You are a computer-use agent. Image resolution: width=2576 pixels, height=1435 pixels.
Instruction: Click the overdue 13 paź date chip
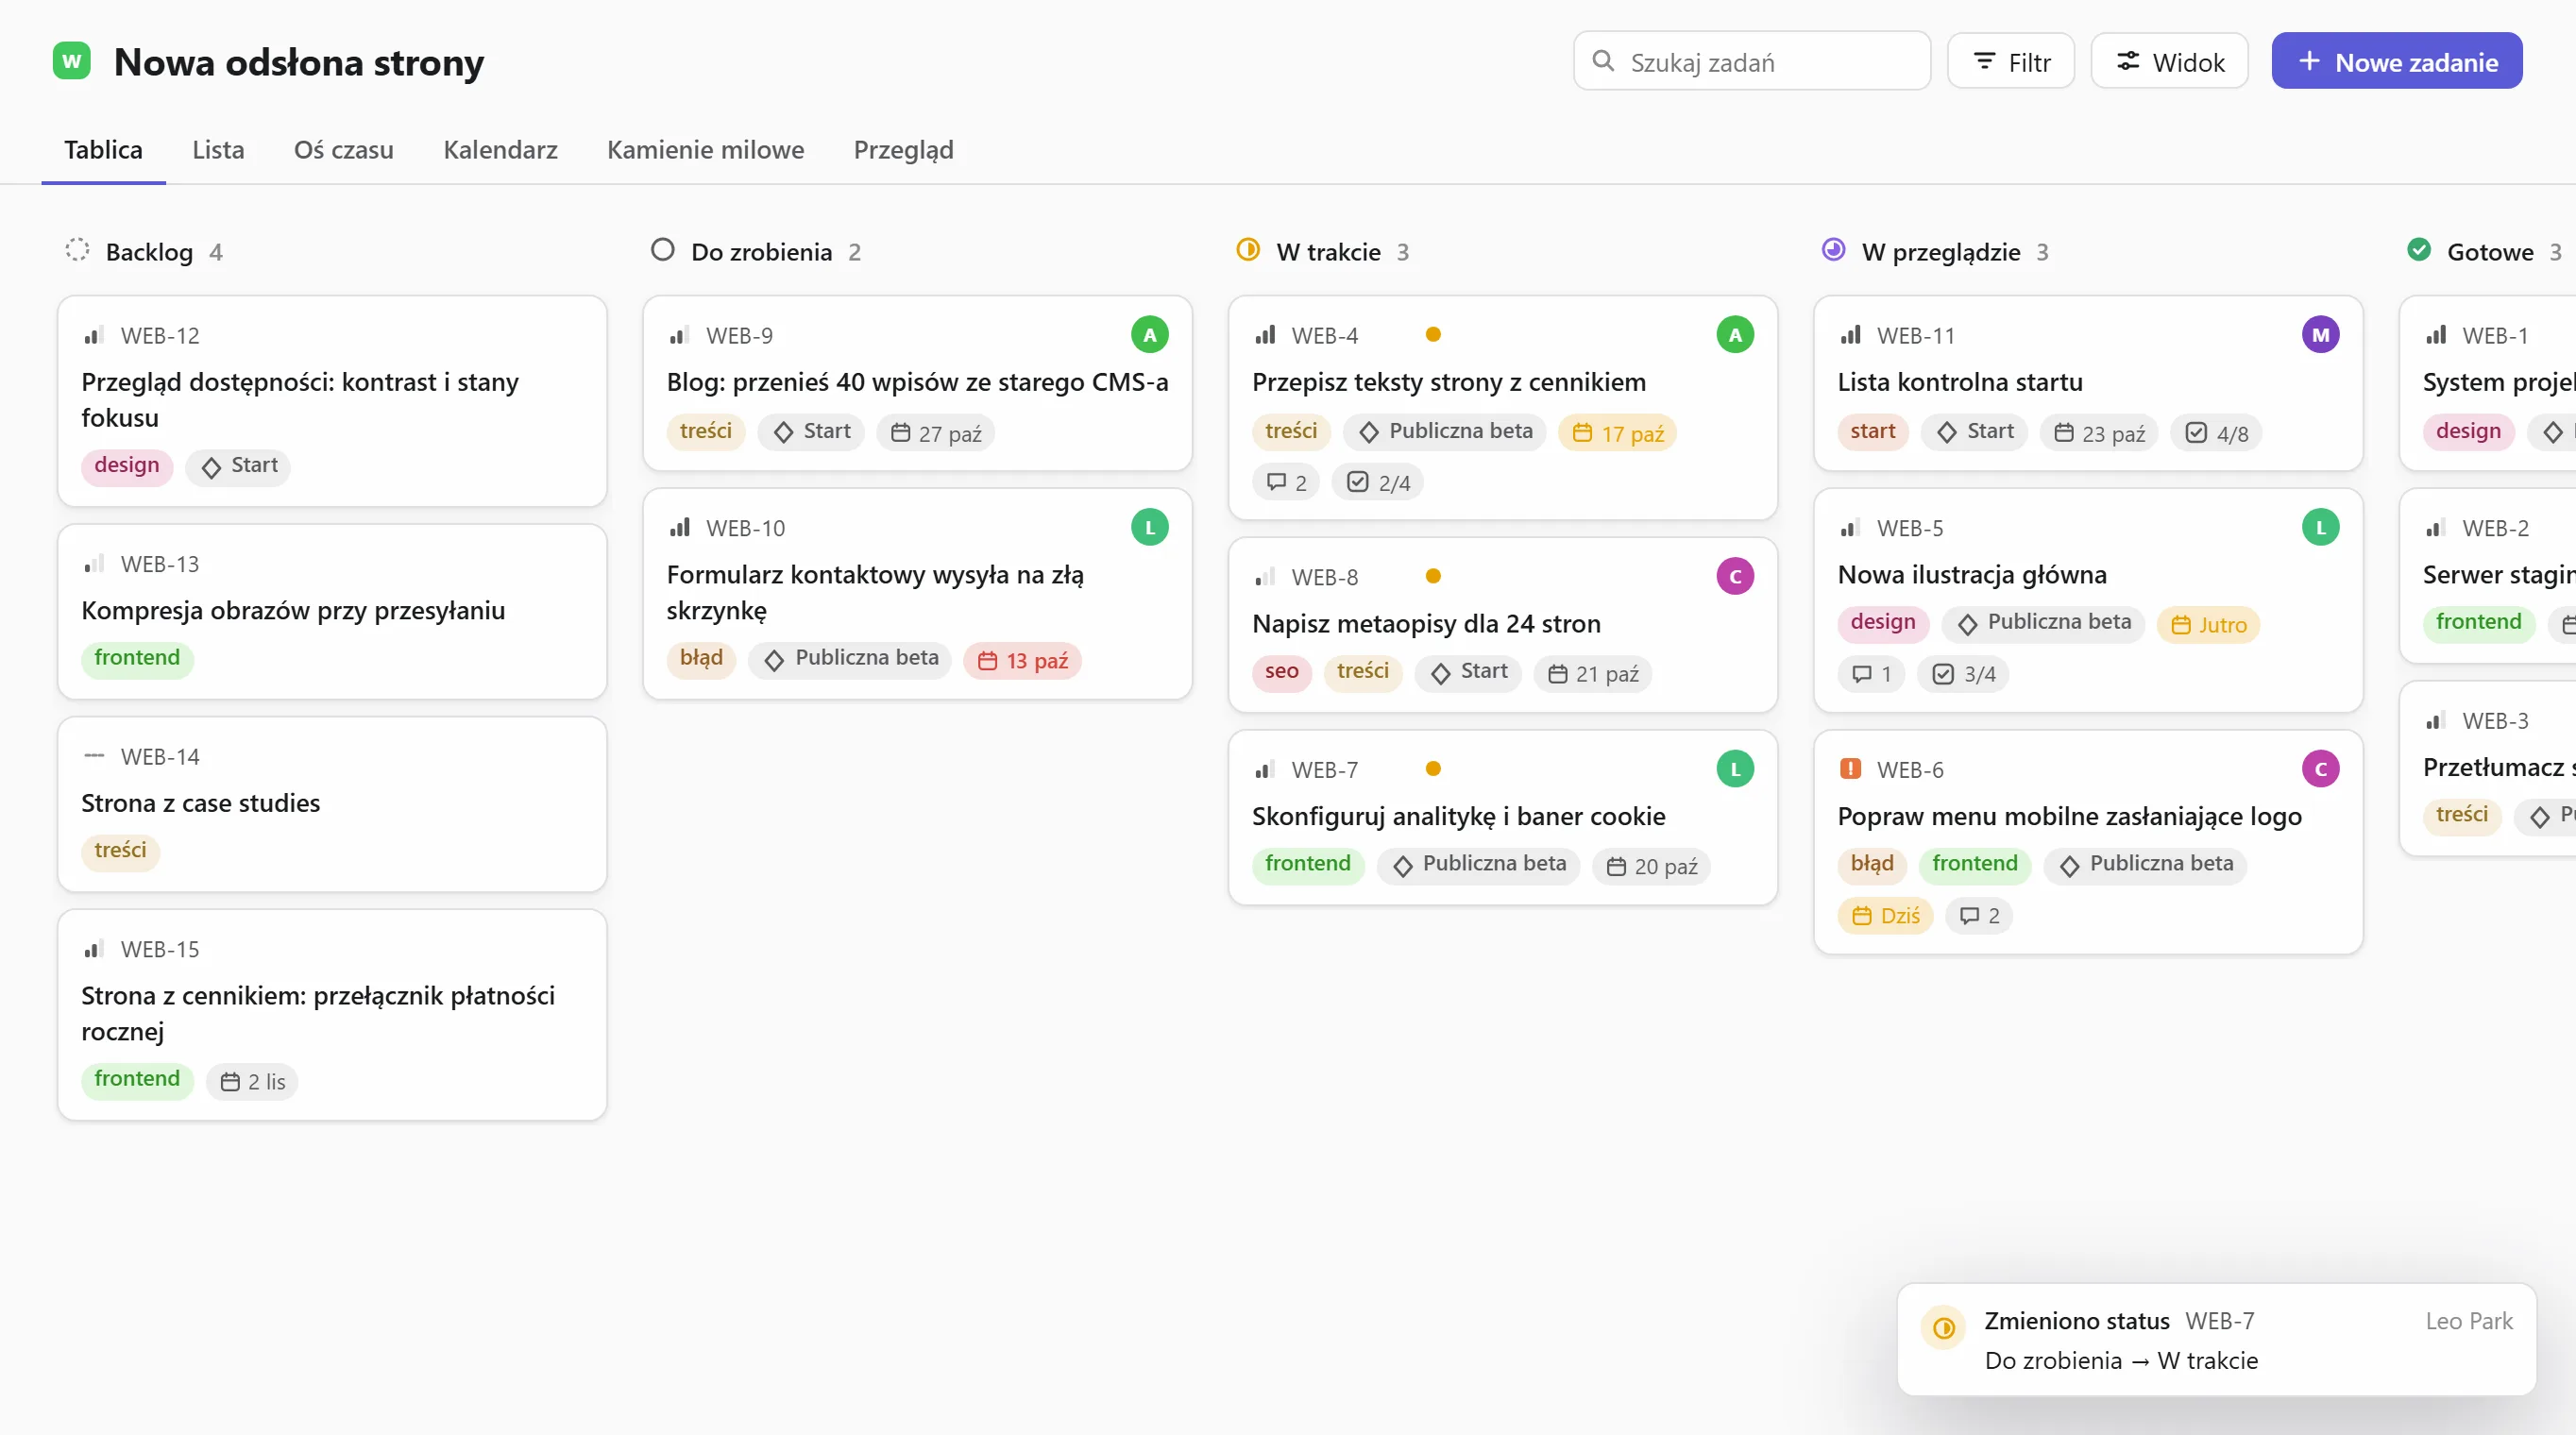pyautogui.click(x=1022, y=661)
